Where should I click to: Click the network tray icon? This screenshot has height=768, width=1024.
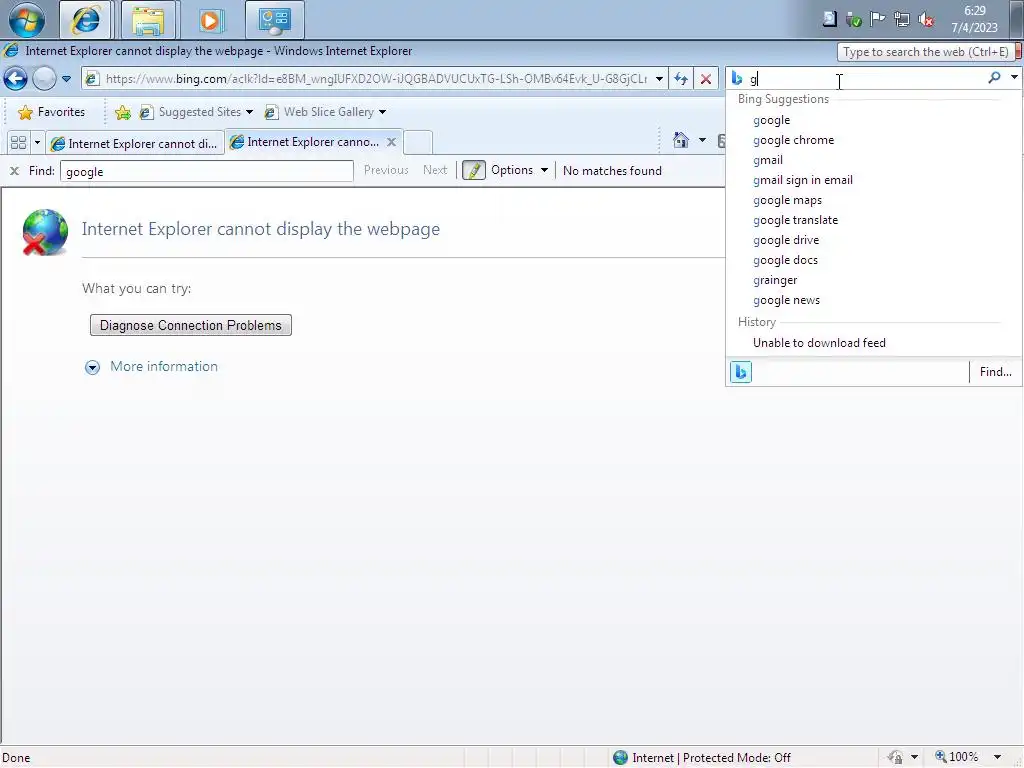(902, 20)
